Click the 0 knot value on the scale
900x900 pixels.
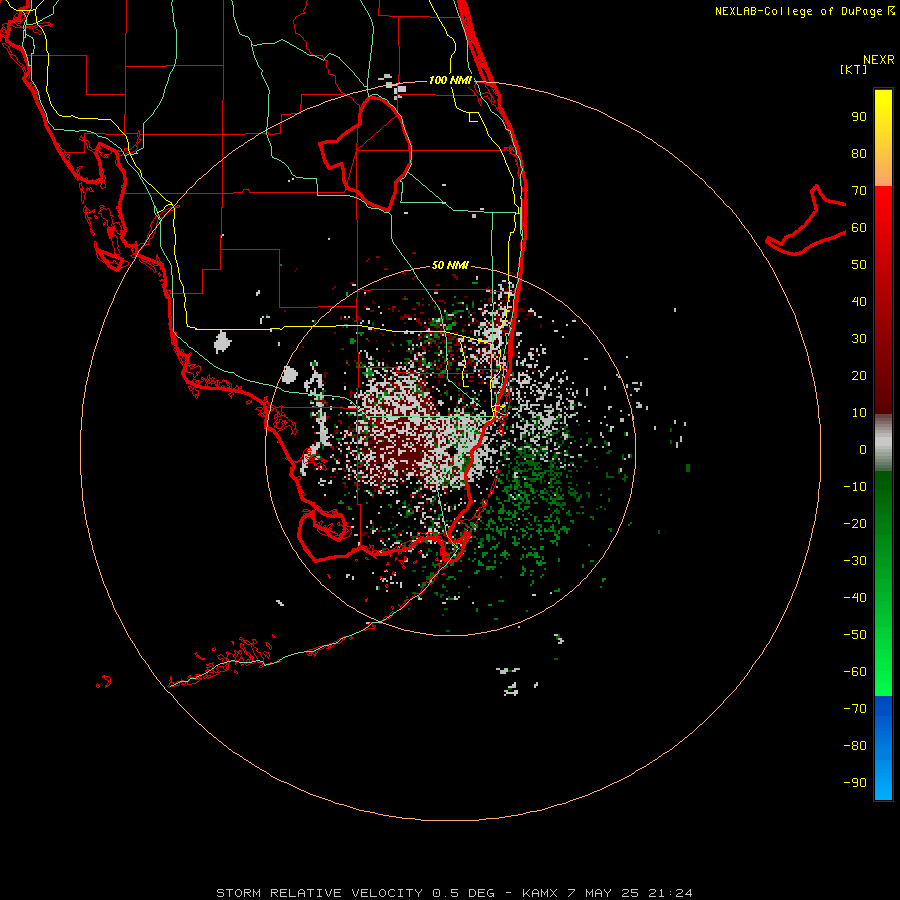863,449
